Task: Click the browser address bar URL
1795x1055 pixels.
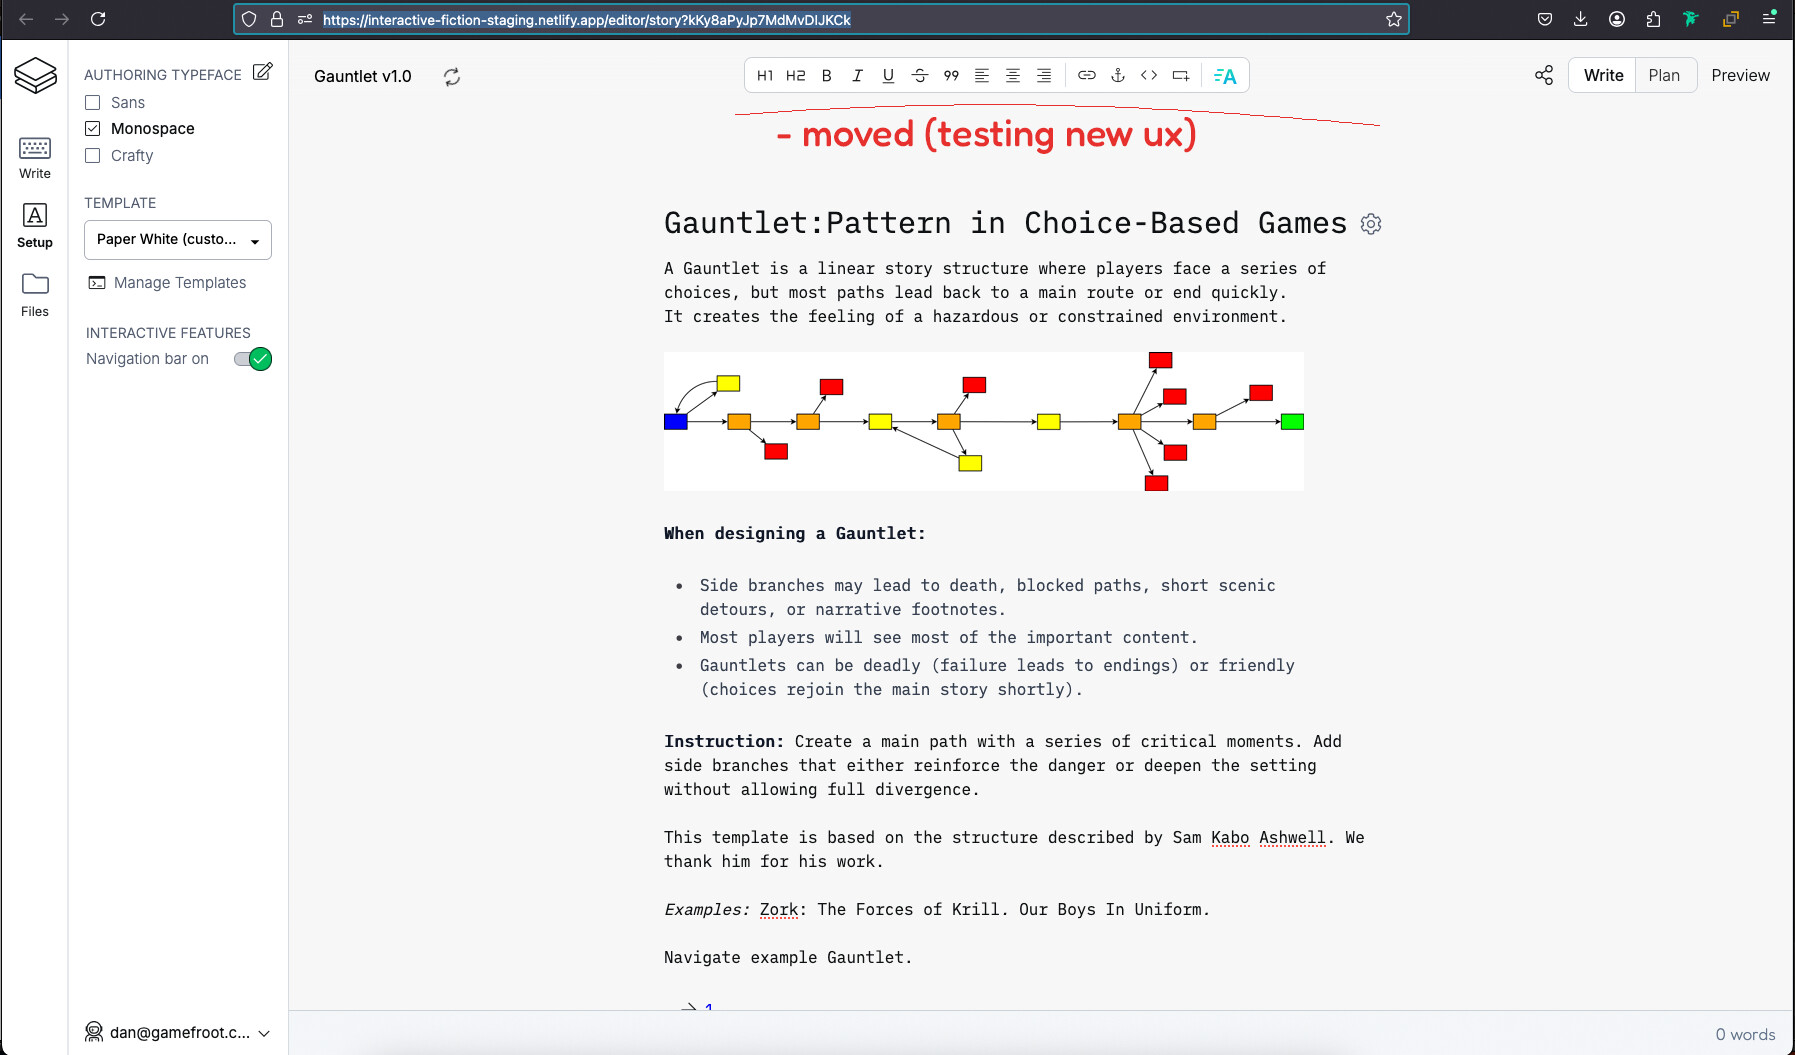Action: pos(586,19)
